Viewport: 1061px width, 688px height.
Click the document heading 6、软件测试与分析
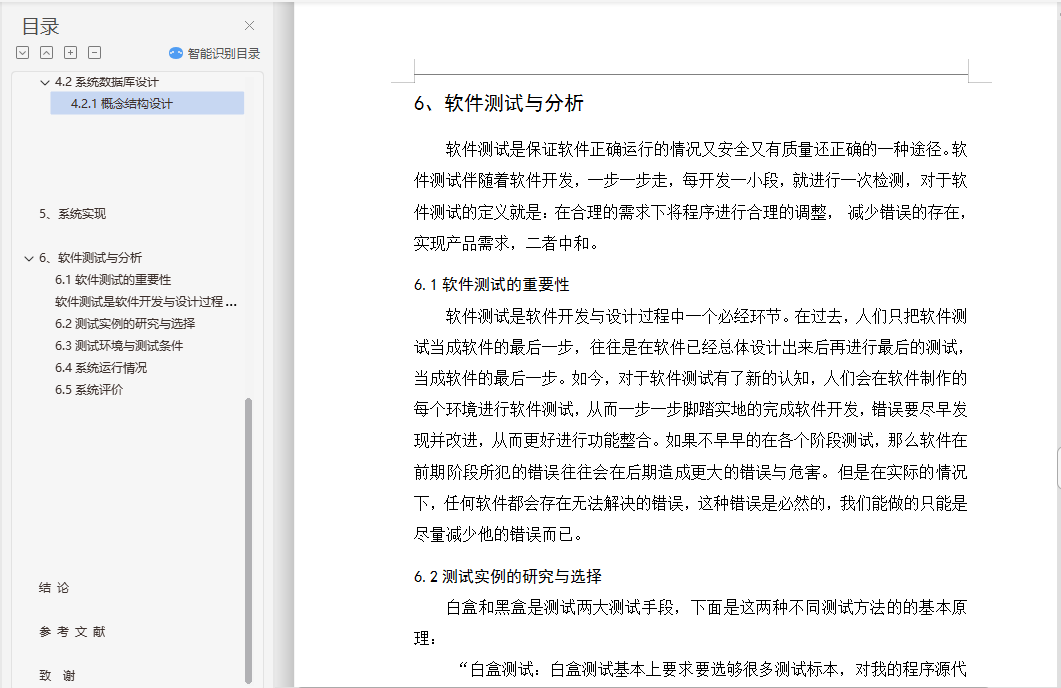tap(498, 104)
